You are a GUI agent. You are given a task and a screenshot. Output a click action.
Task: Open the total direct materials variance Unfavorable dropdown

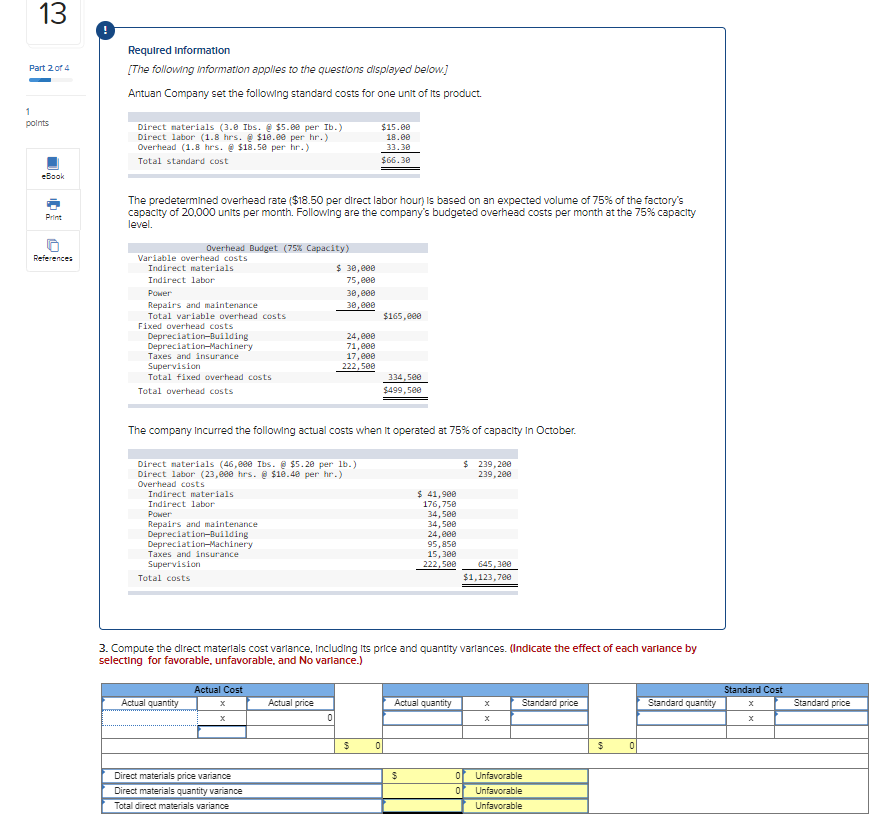coord(525,806)
